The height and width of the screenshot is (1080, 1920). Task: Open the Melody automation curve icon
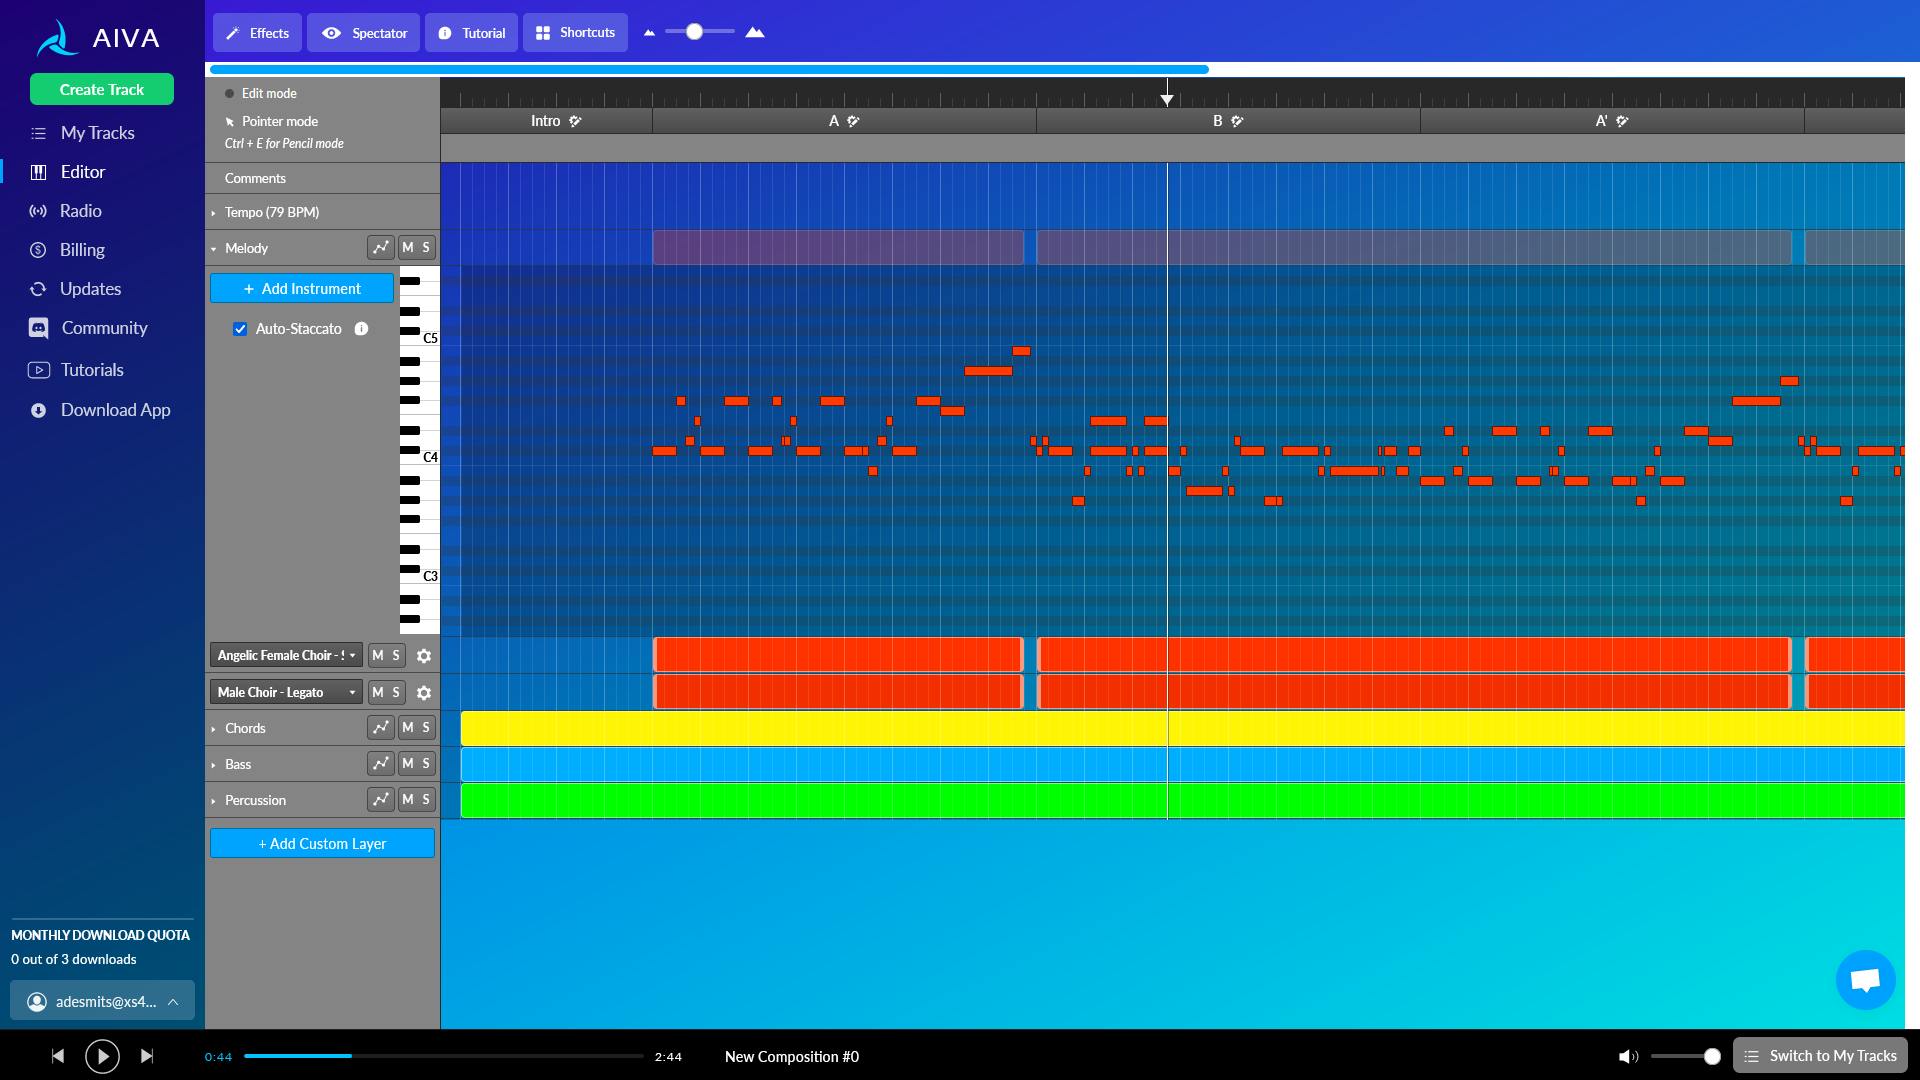[x=380, y=247]
